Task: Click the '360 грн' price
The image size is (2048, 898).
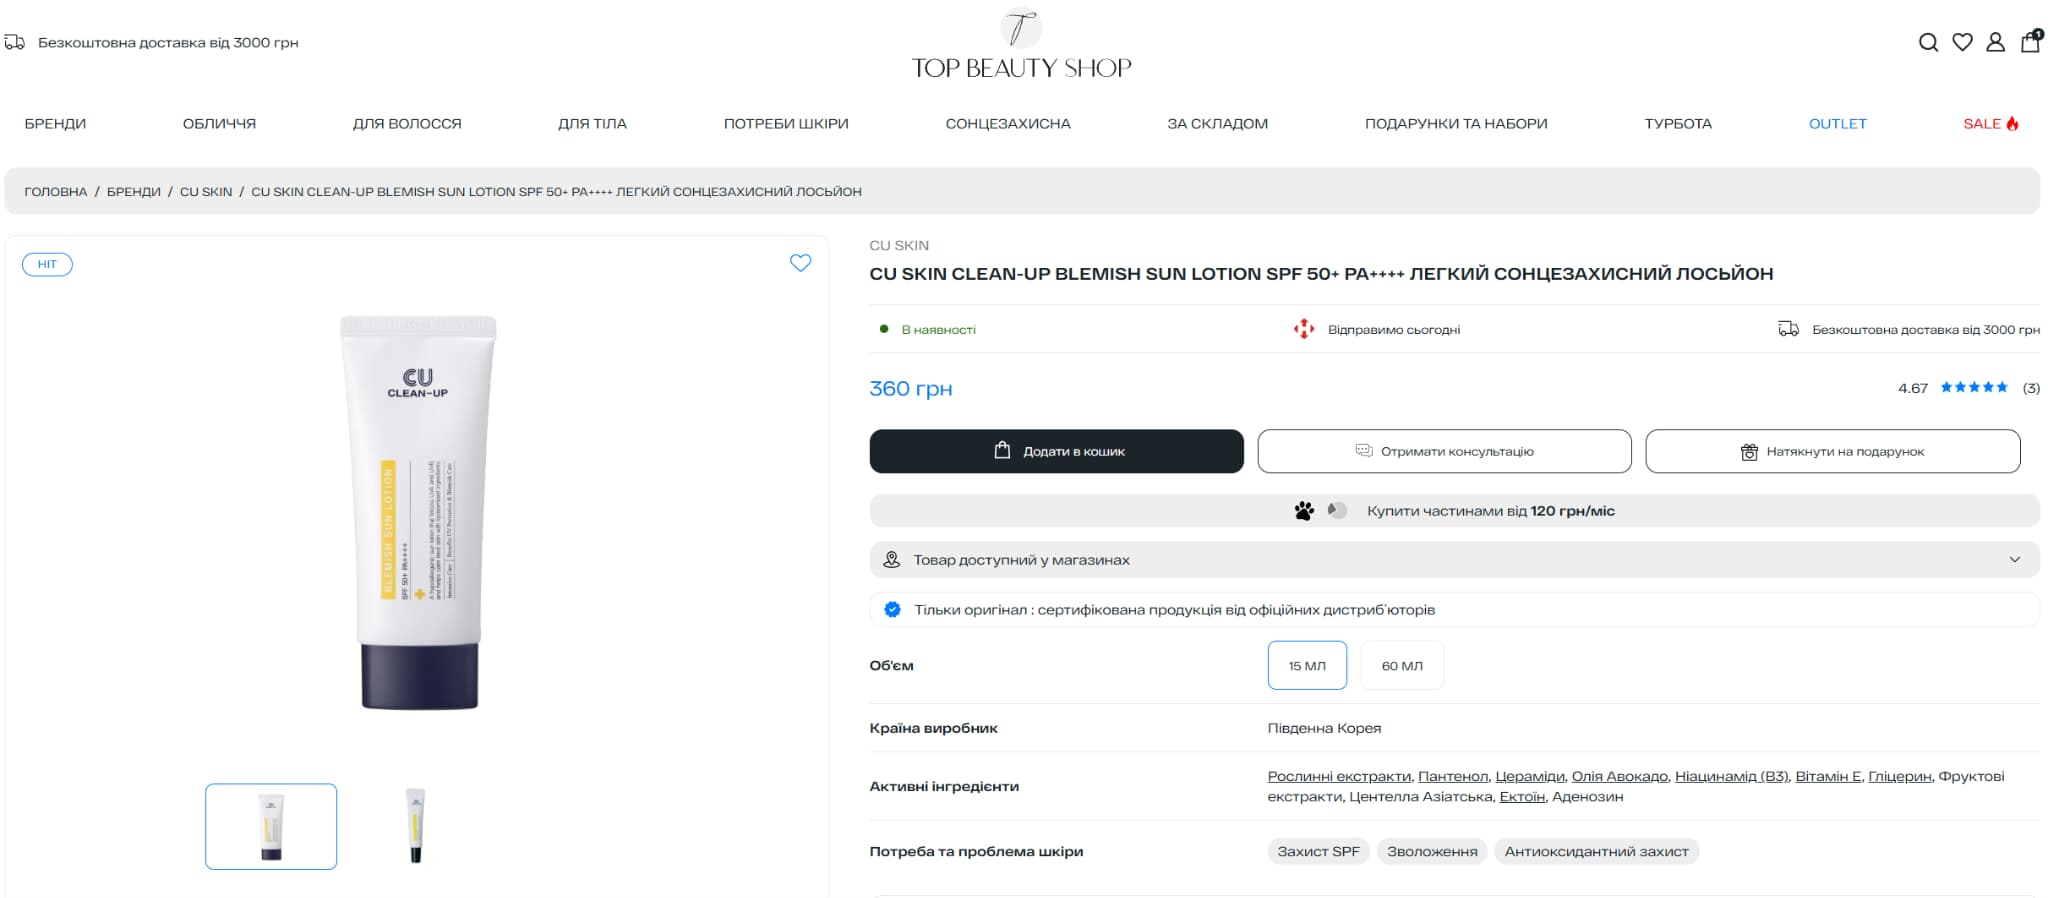Action: click(911, 388)
